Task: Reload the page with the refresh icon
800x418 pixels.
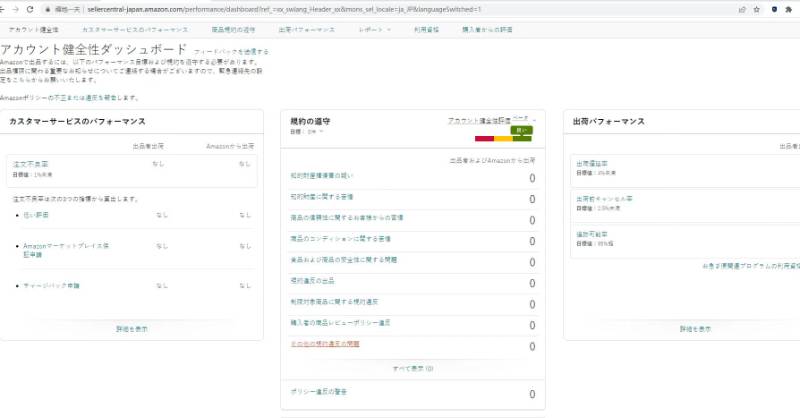Action: point(30,9)
